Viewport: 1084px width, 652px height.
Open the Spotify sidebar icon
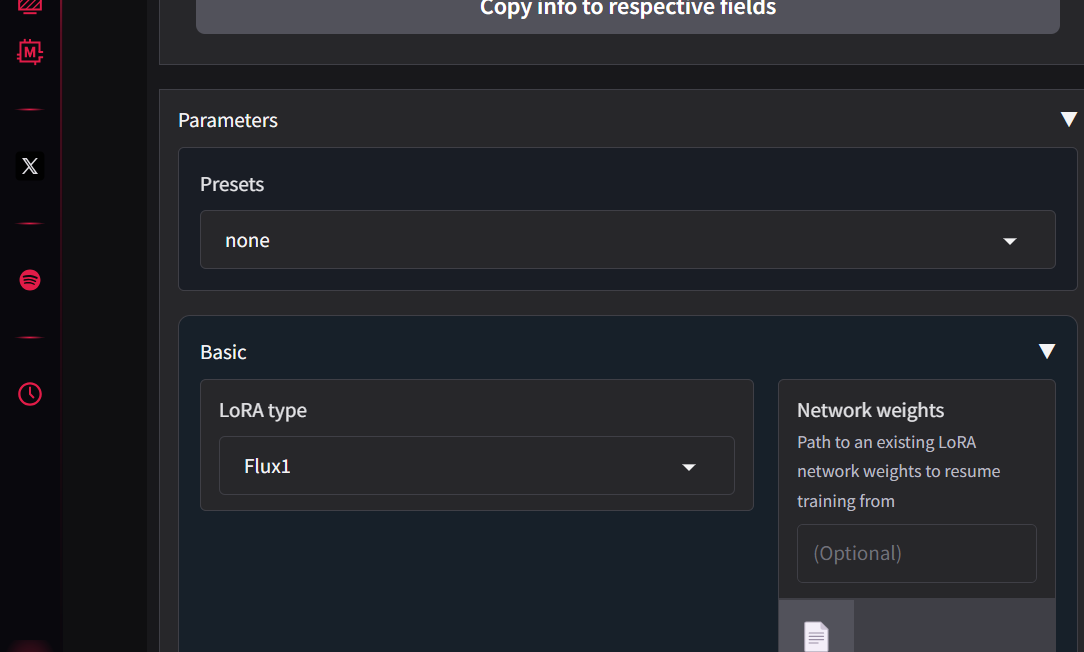point(30,280)
